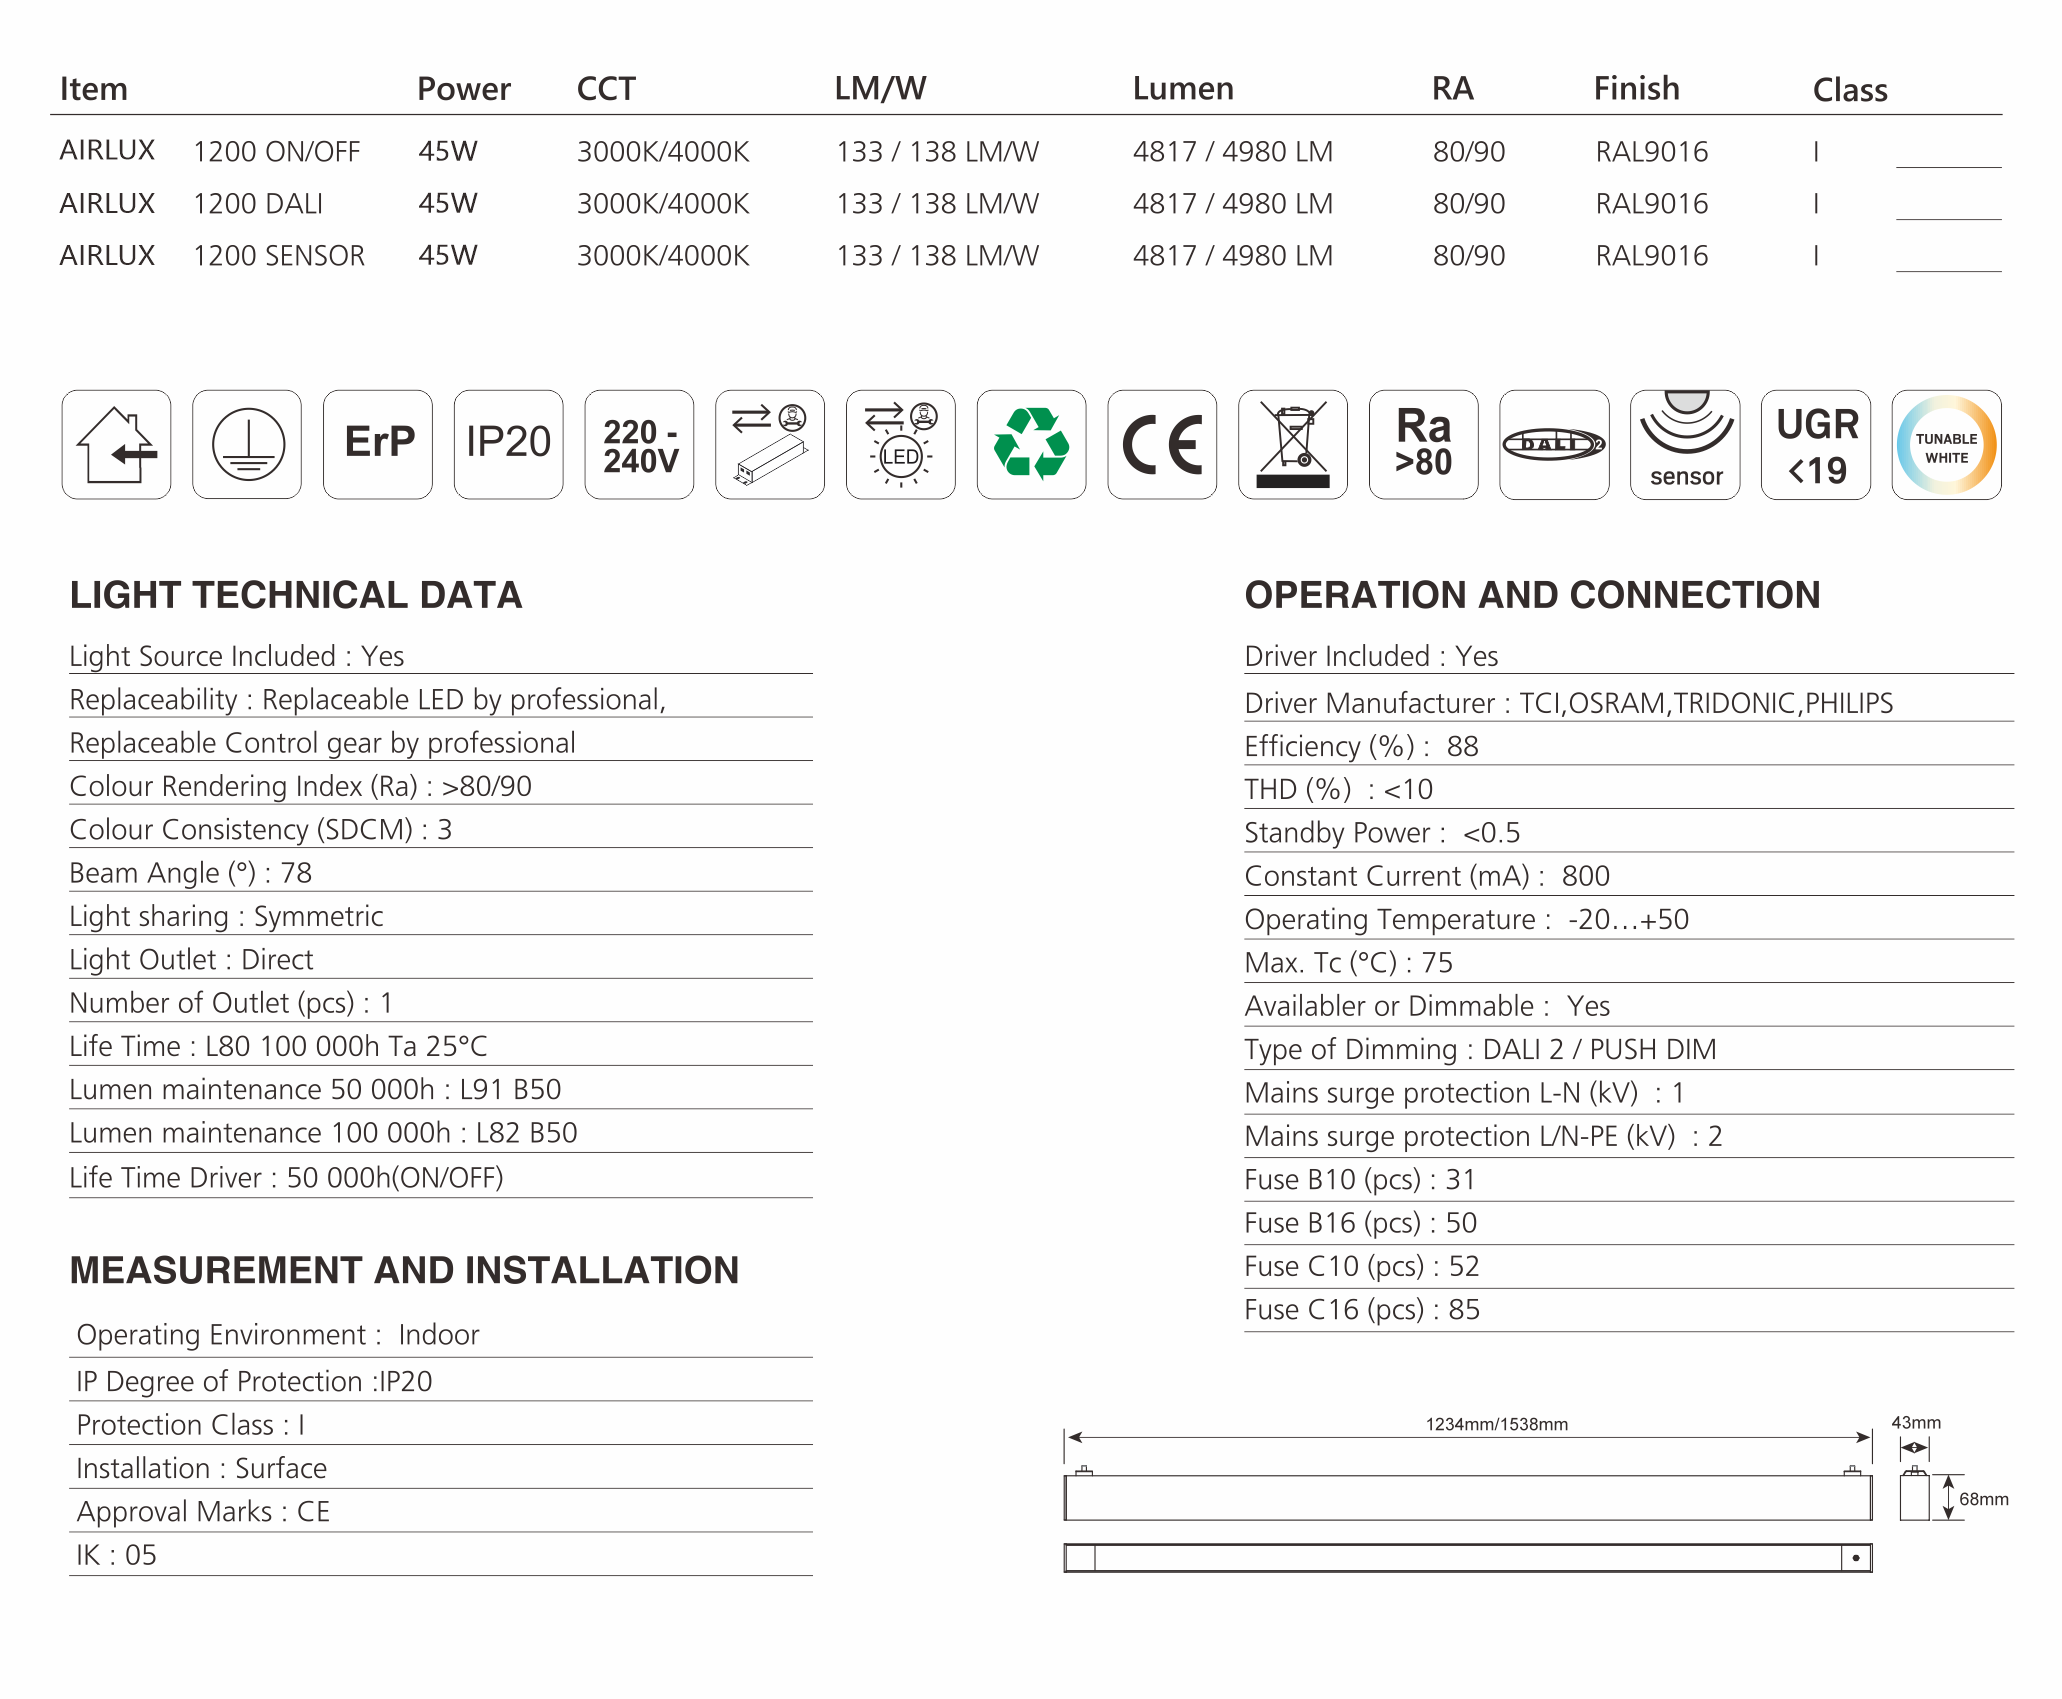Click 'Driver Included : Yes' row

(1628, 656)
